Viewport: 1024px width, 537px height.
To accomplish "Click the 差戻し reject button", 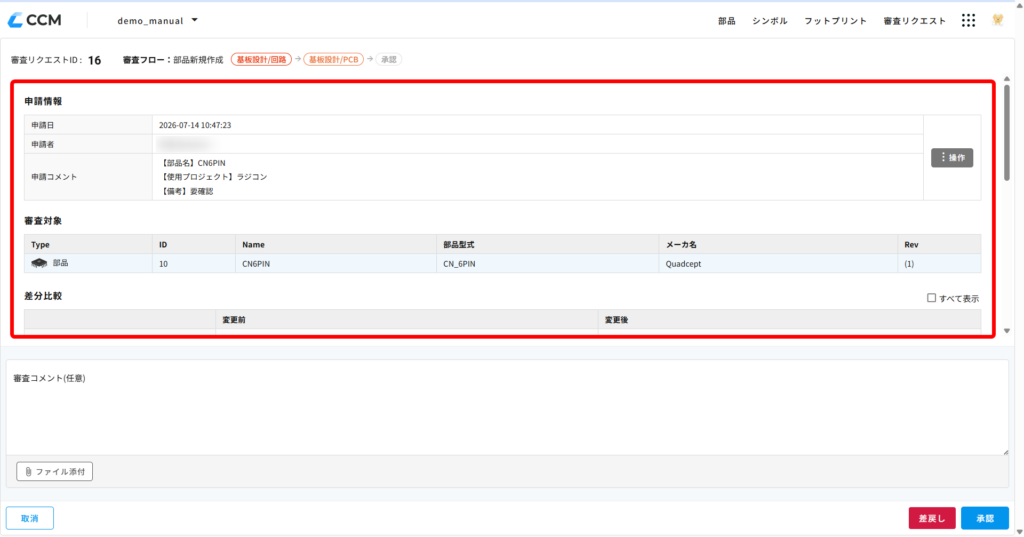I will pos(932,518).
